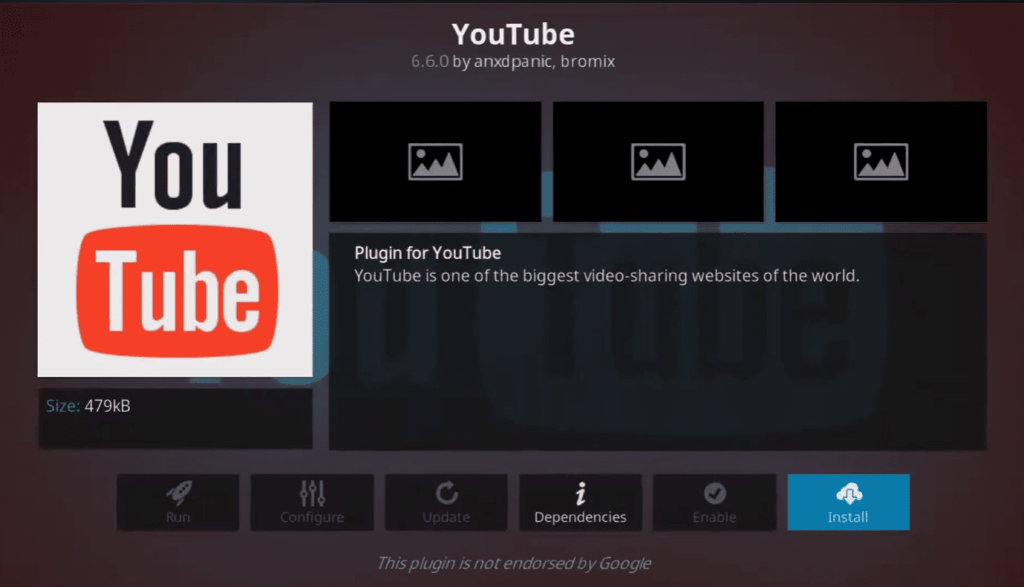Viewport: 1024px width, 587px height.
Task: Open the last screenshot placeholder thumbnail
Action: click(881, 161)
